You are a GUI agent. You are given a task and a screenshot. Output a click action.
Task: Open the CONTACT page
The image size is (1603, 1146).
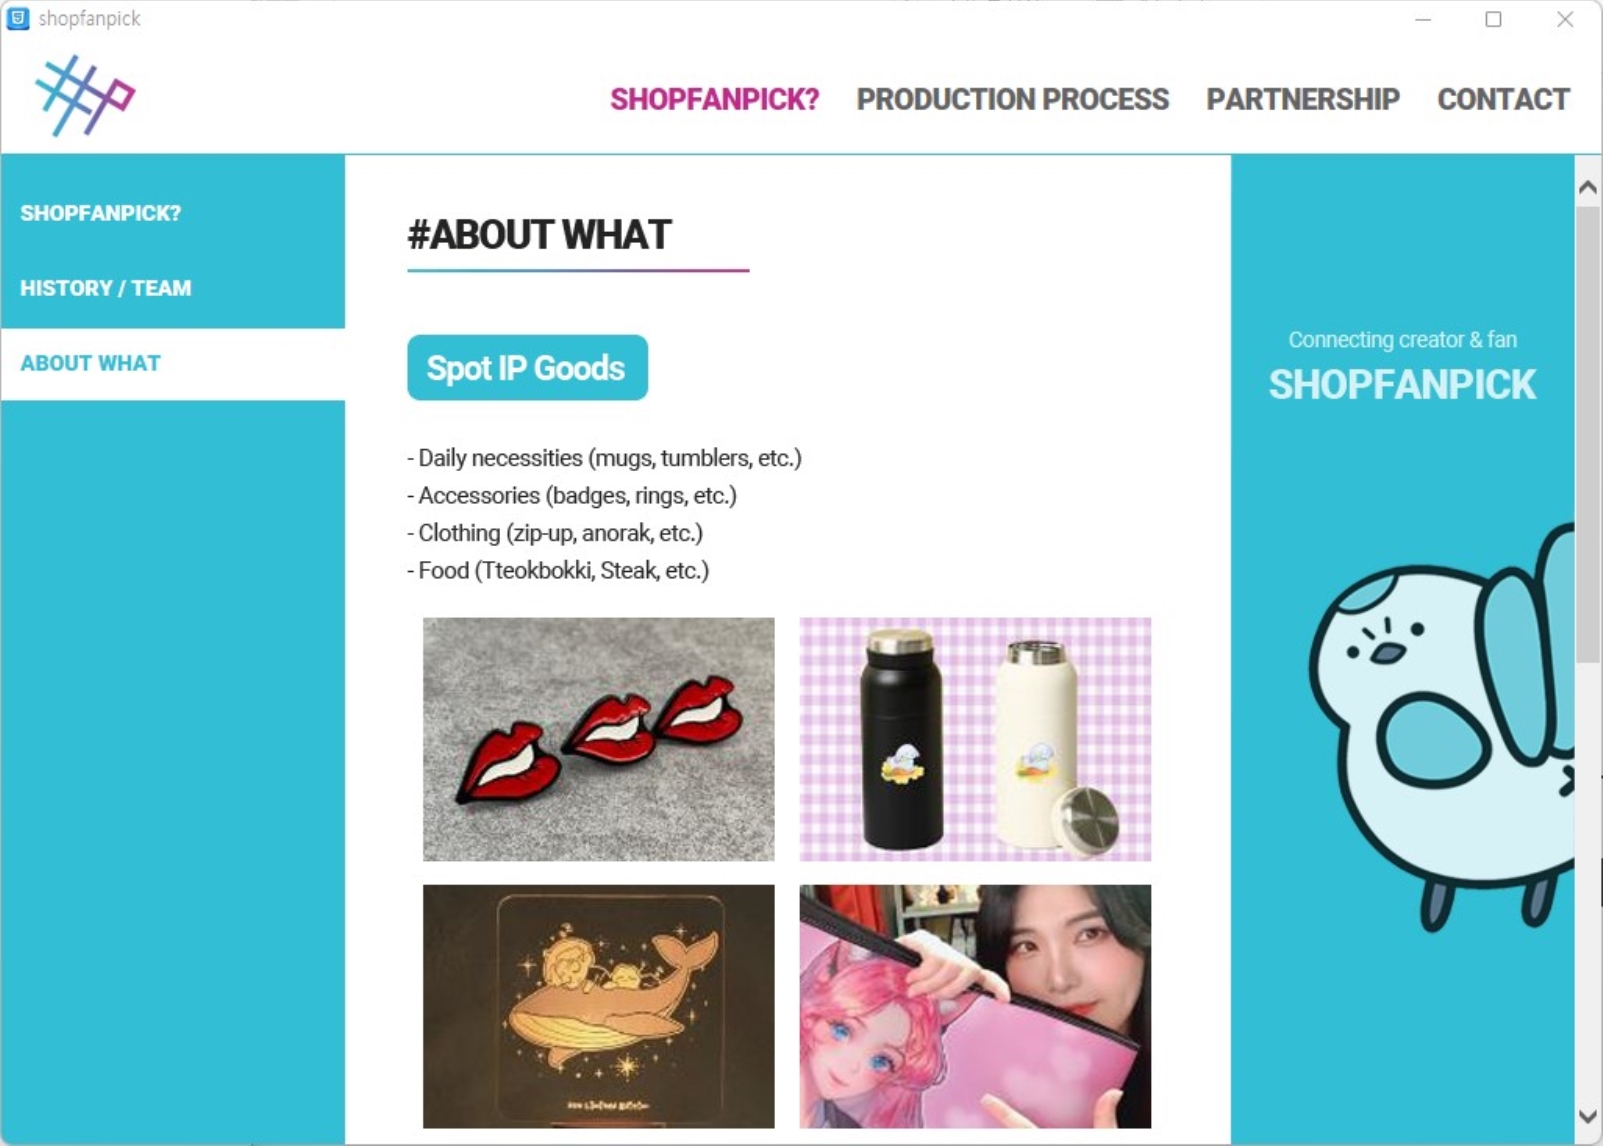click(x=1503, y=99)
